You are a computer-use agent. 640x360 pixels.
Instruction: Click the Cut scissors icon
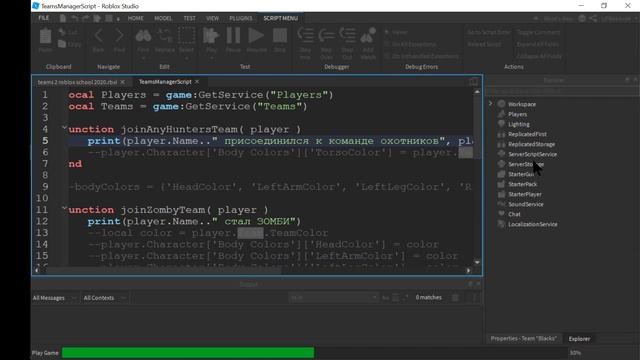pos(62,32)
